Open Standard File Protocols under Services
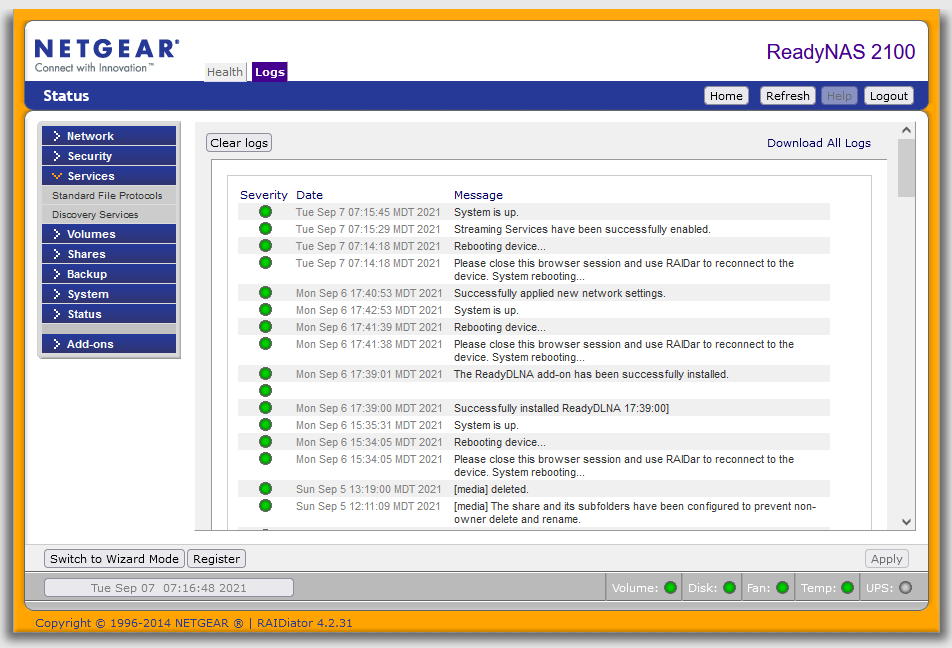 click(x=107, y=196)
